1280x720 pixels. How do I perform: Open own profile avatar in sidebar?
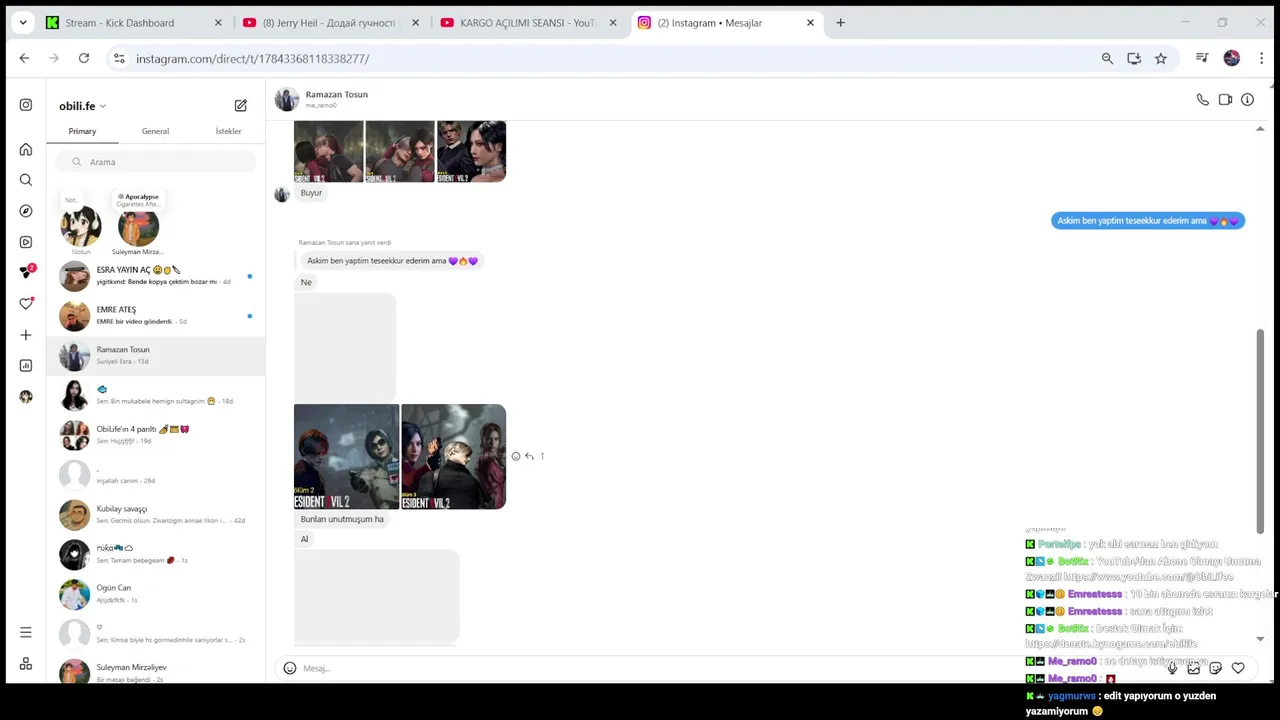(x=26, y=397)
